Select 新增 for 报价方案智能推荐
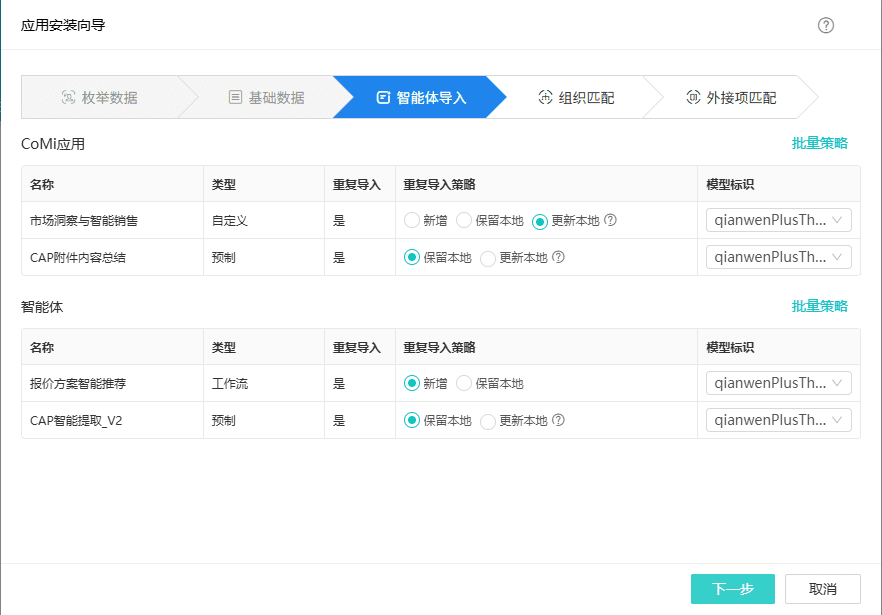The image size is (882, 615). [412, 384]
